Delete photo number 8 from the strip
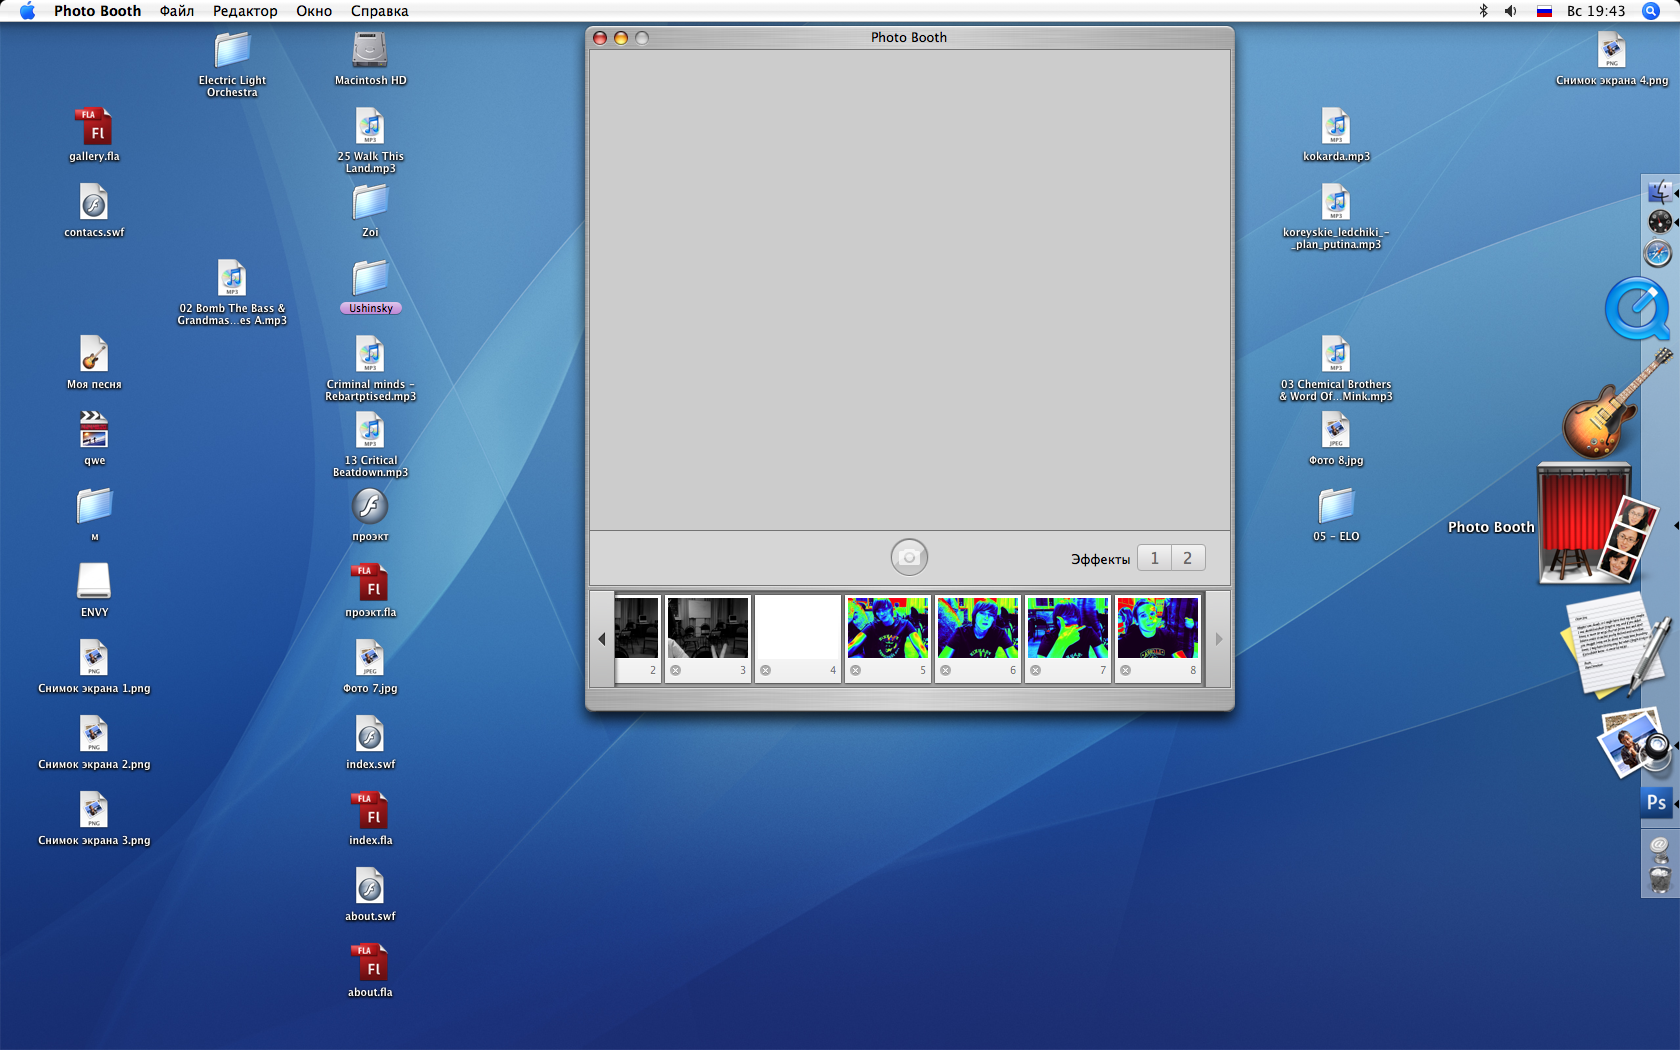The image size is (1680, 1050). tap(1126, 670)
